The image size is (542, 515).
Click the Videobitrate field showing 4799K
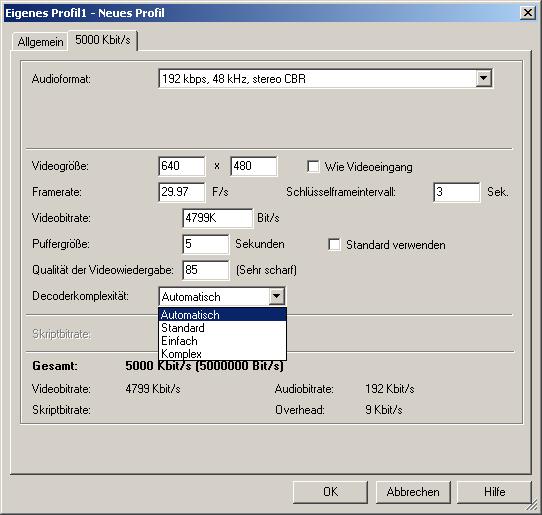(x=218, y=218)
